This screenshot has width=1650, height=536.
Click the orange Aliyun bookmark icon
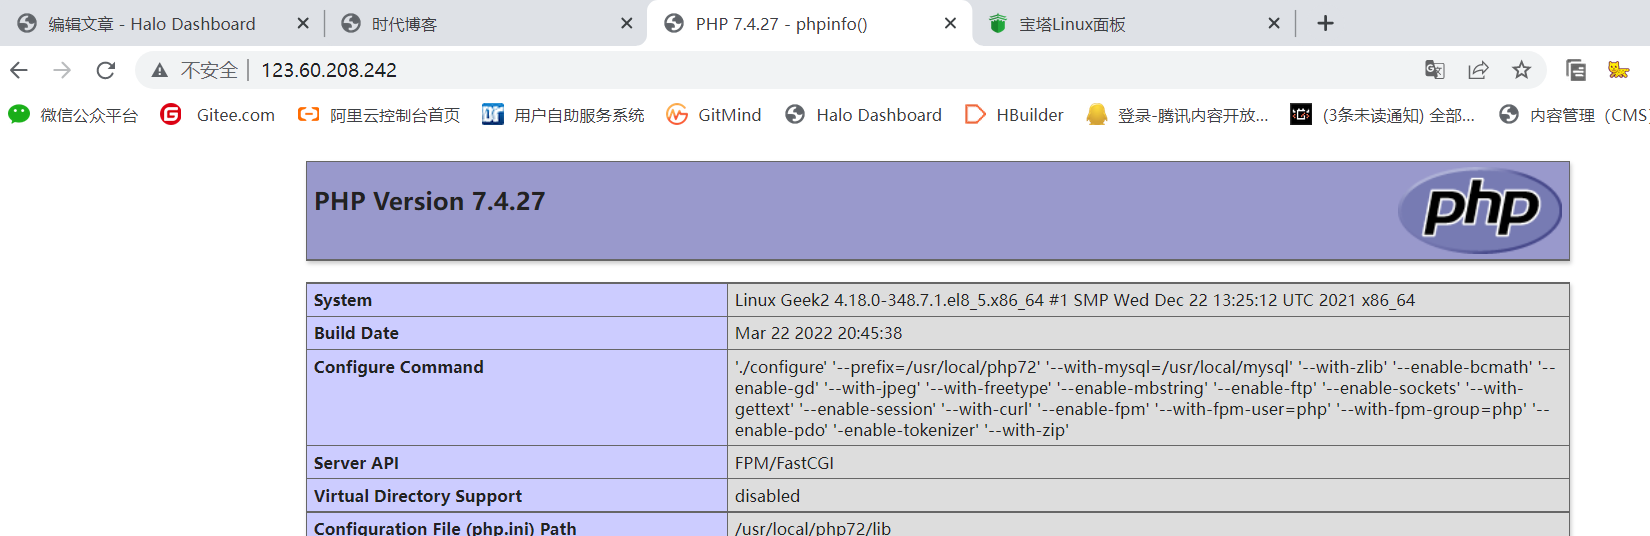[x=309, y=115]
